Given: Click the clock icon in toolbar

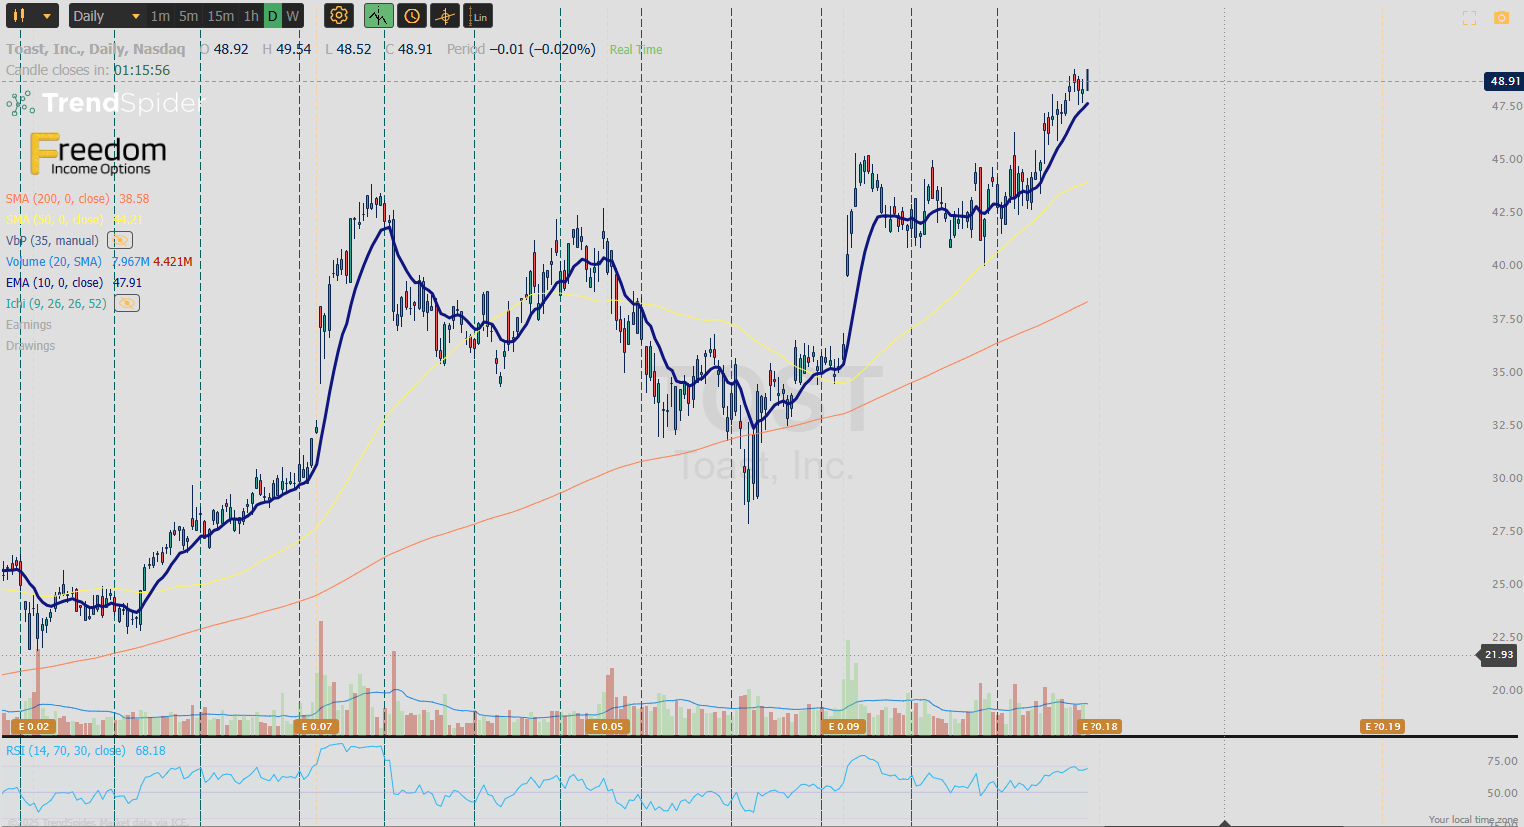Looking at the screenshot, I should point(411,16).
